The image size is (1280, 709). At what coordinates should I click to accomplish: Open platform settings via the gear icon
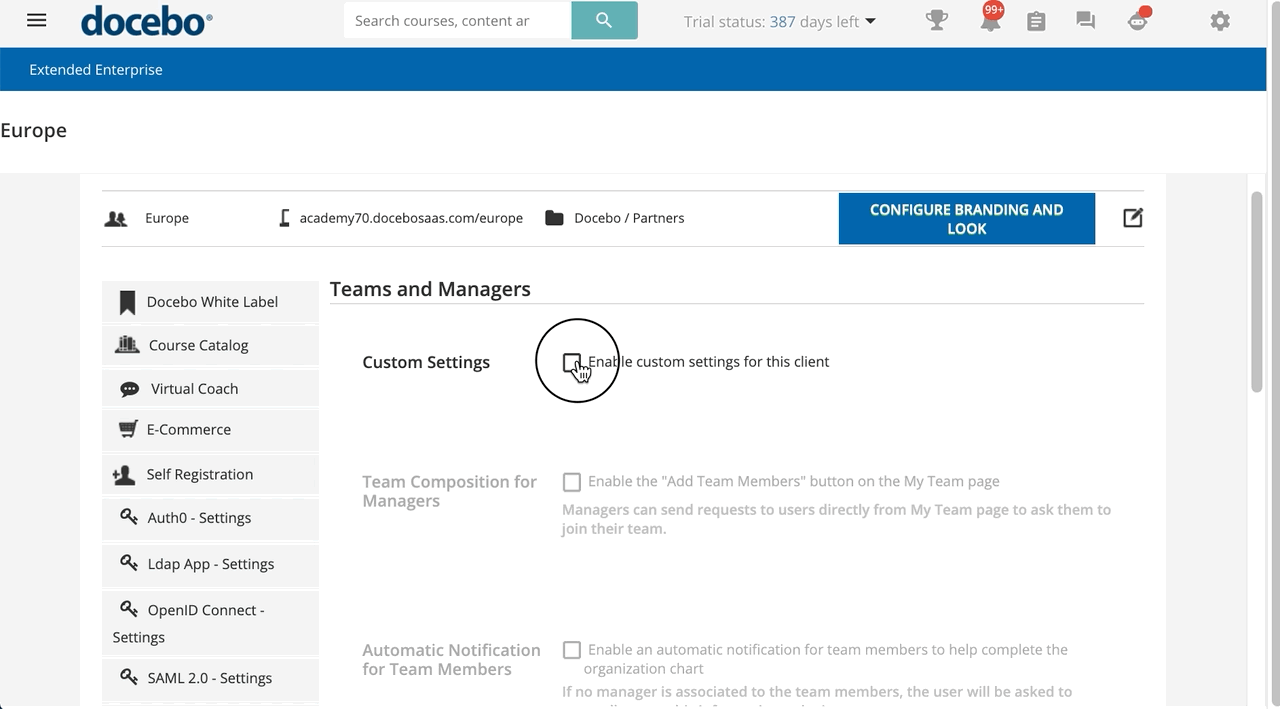[x=1220, y=20]
